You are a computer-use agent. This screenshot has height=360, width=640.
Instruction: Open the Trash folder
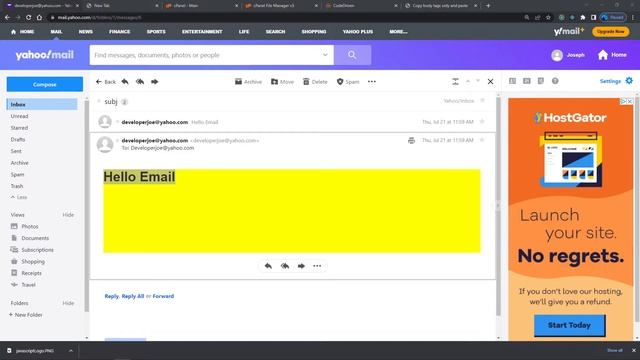click(17, 186)
